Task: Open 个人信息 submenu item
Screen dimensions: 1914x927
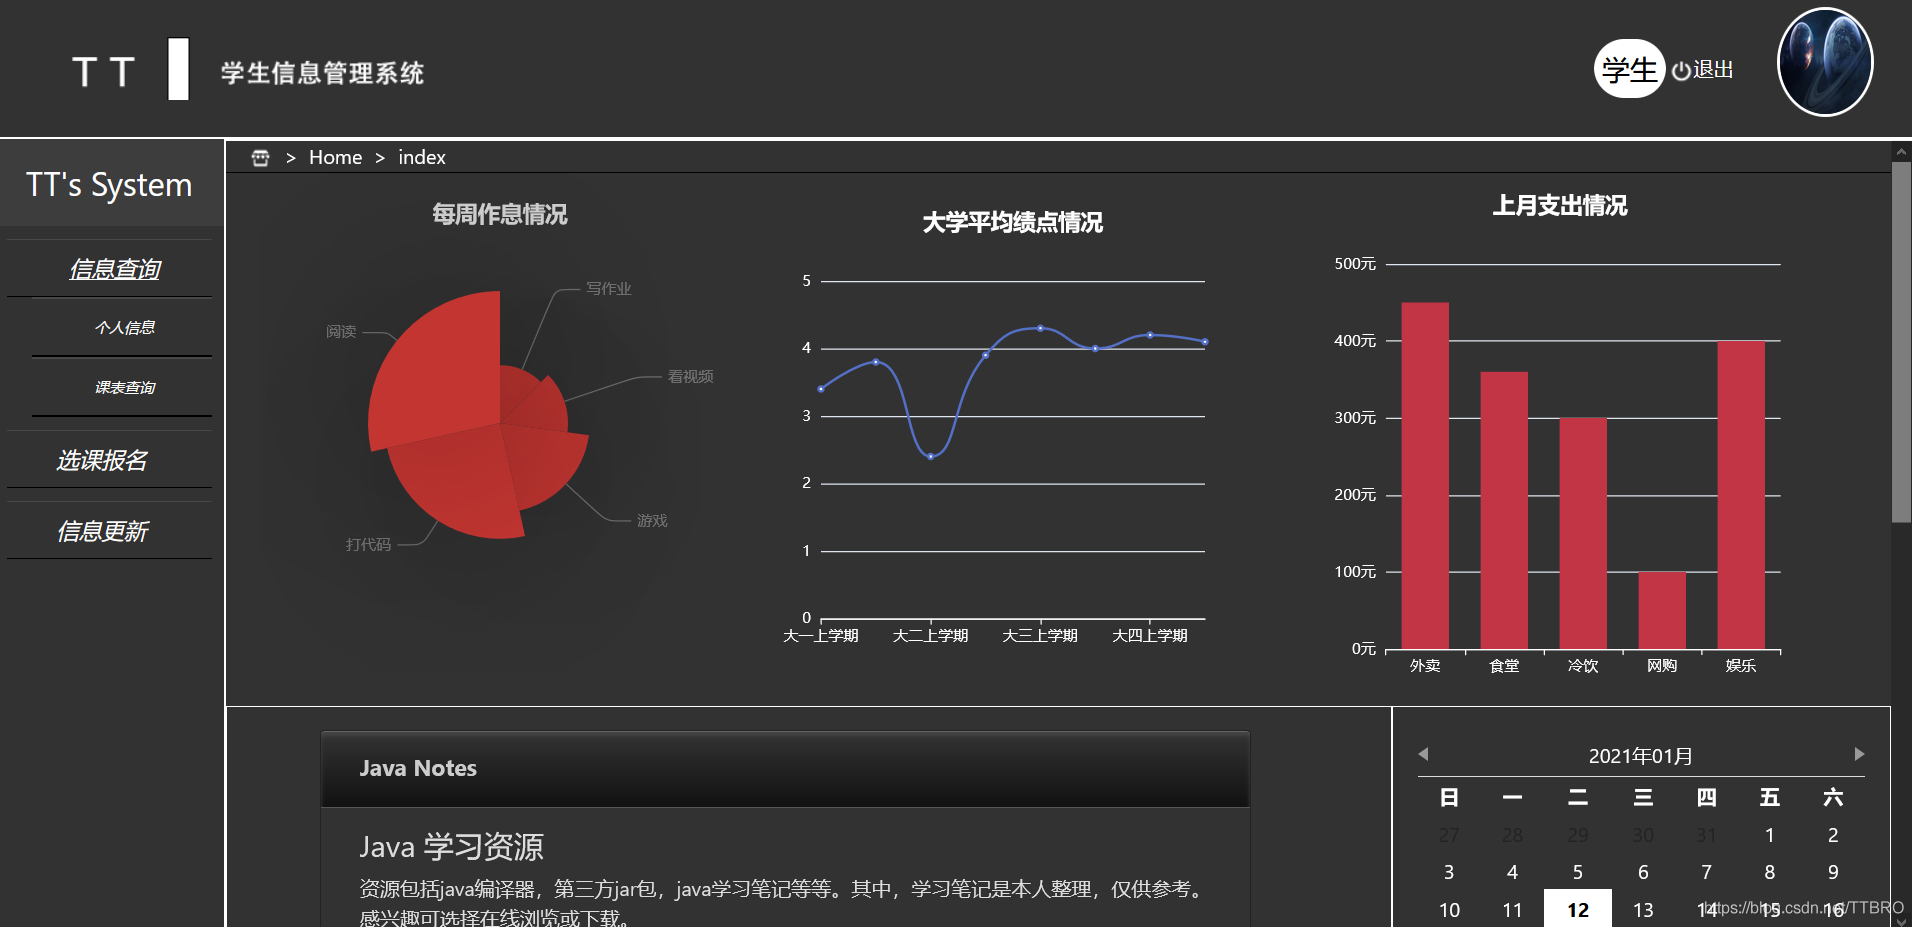Action: point(125,328)
